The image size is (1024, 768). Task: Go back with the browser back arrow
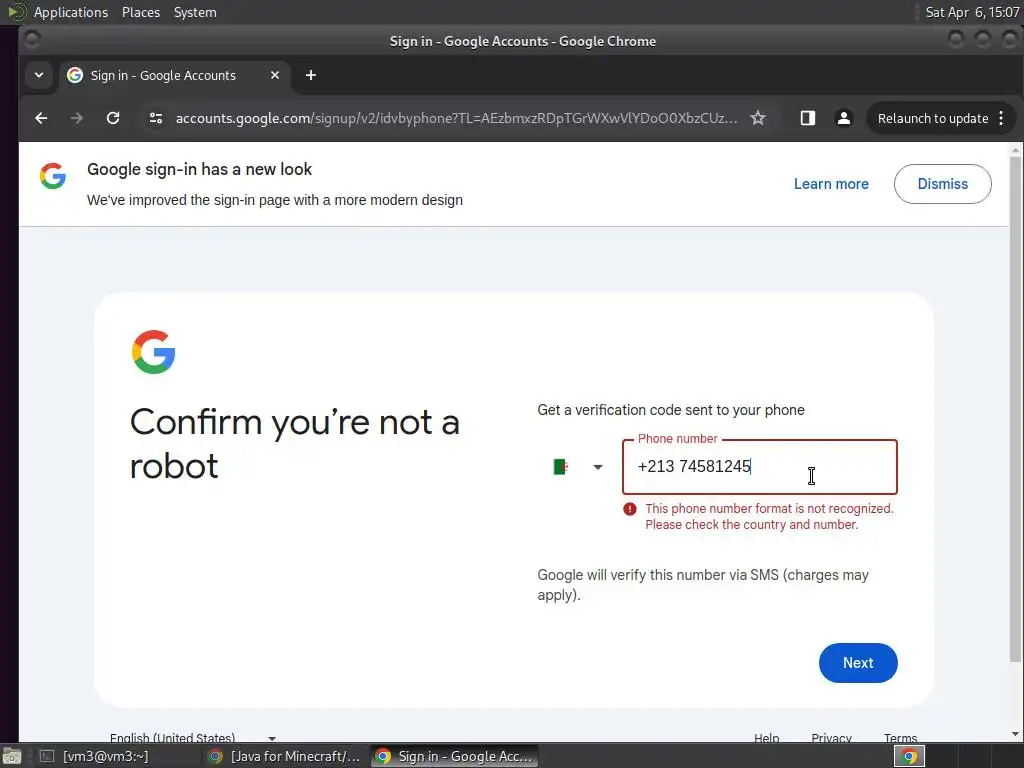click(x=41, y=118)
